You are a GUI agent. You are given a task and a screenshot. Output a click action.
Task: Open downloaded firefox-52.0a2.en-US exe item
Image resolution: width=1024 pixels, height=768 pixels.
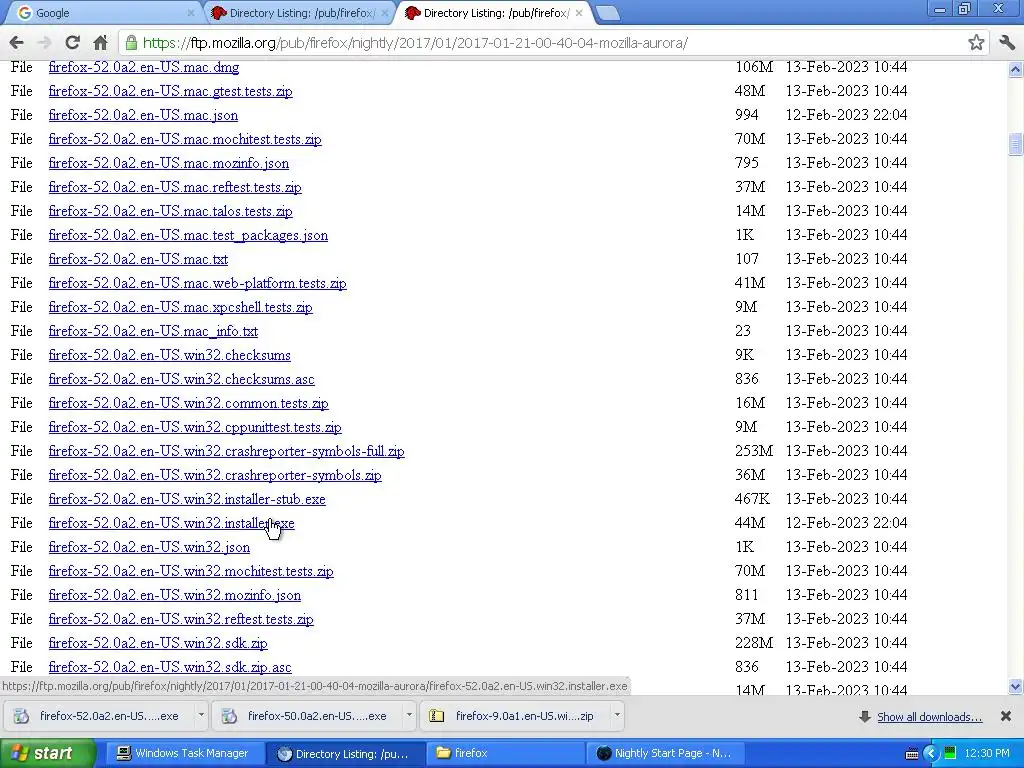99,716
